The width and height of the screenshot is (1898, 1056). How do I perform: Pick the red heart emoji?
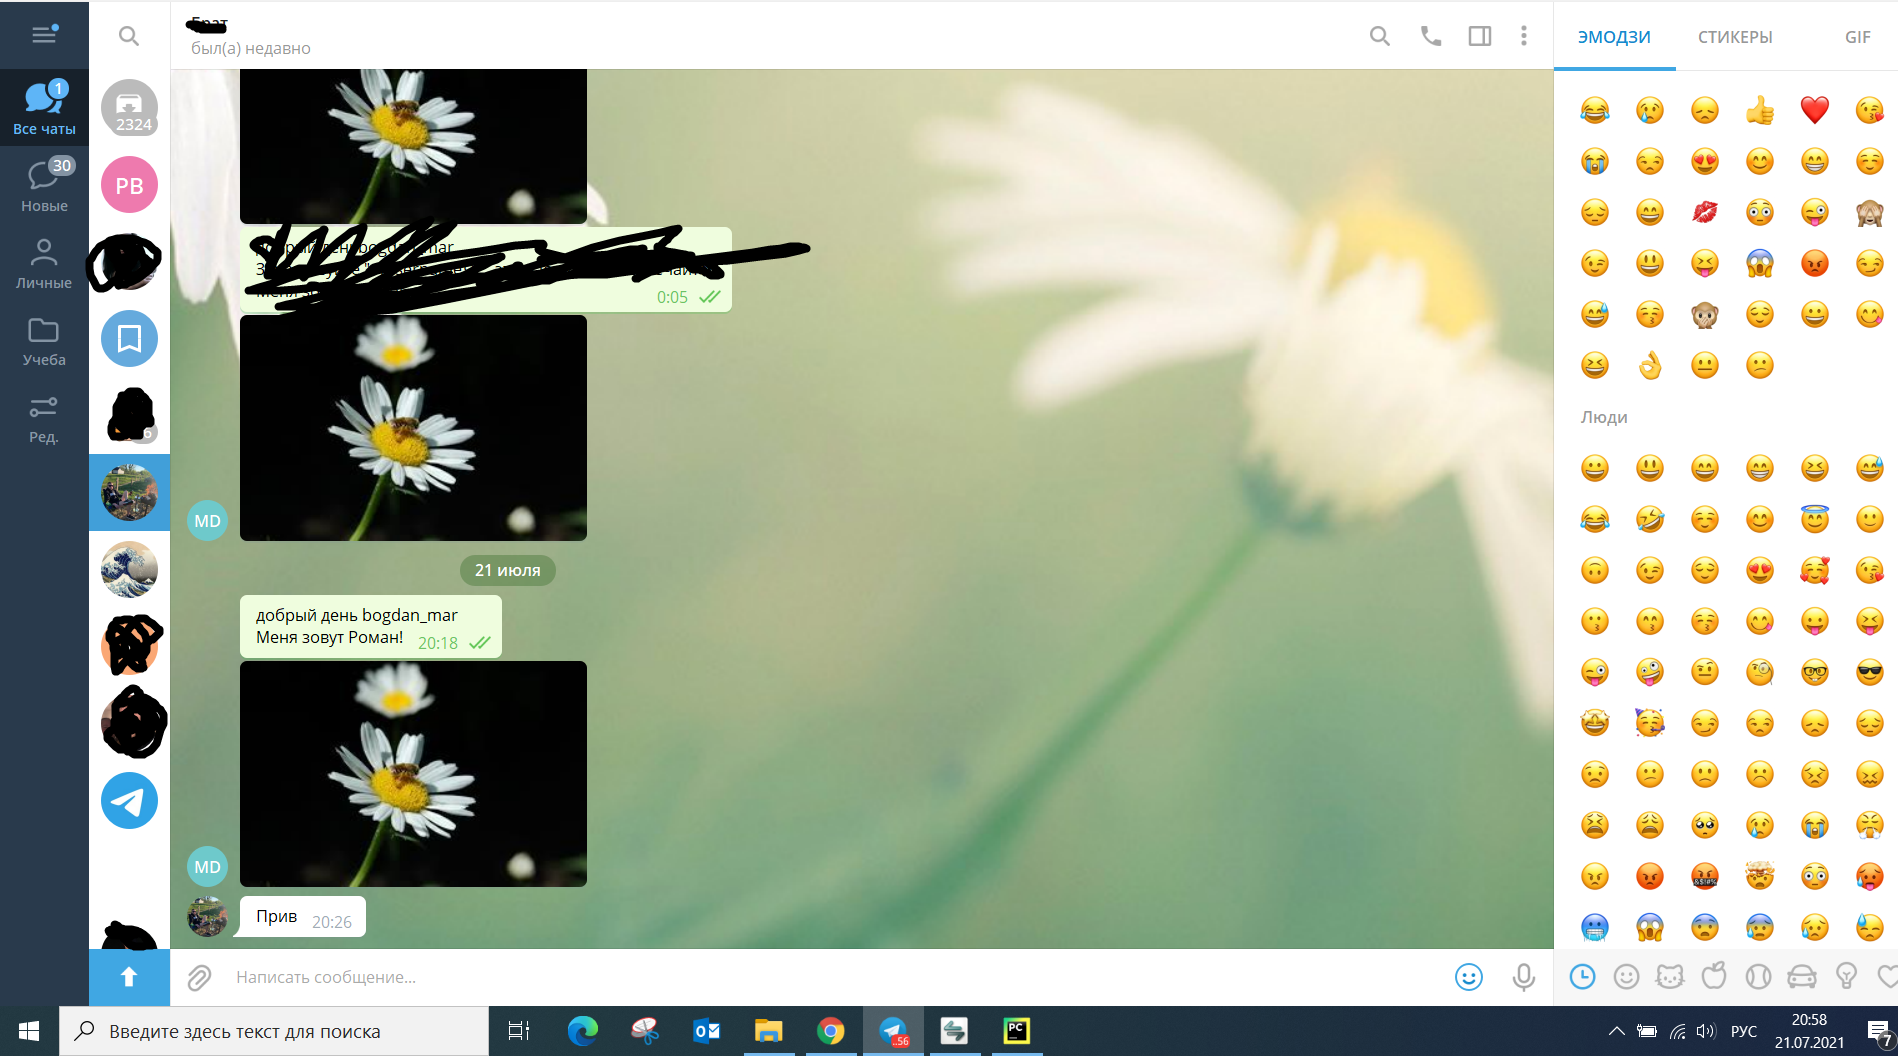tap(1814, 110)
